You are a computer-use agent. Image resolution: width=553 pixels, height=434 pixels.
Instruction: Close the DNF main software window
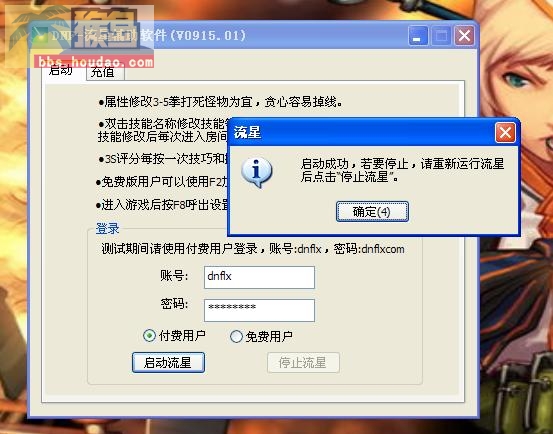click(464, 36)
